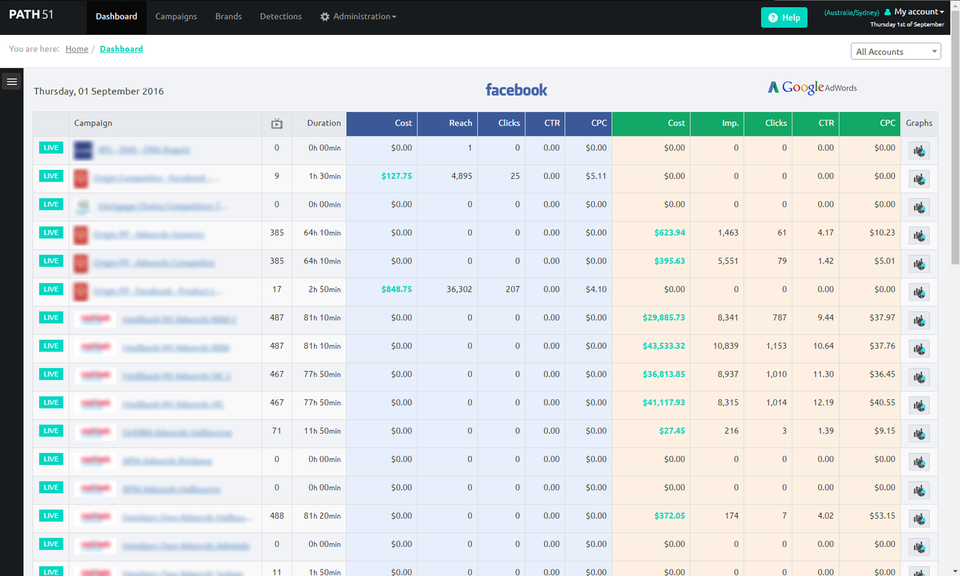Open the graphs icon for the first campaign row
Image resolution: width=960 pixels, height=576 pixels.
pyautogui.click(x=919, y=151)
